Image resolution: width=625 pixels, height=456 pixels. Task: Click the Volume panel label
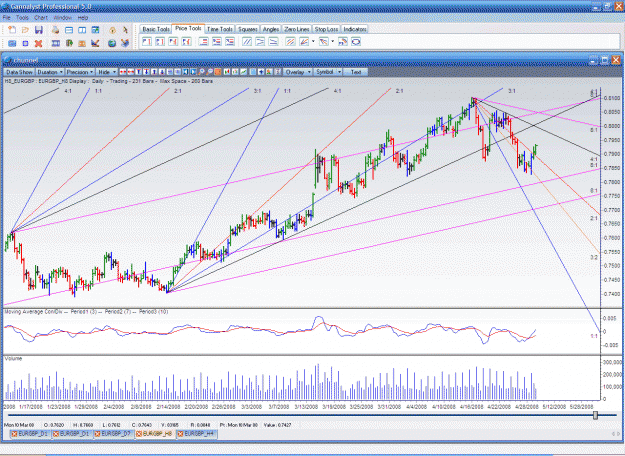click(x=13, y=359)
